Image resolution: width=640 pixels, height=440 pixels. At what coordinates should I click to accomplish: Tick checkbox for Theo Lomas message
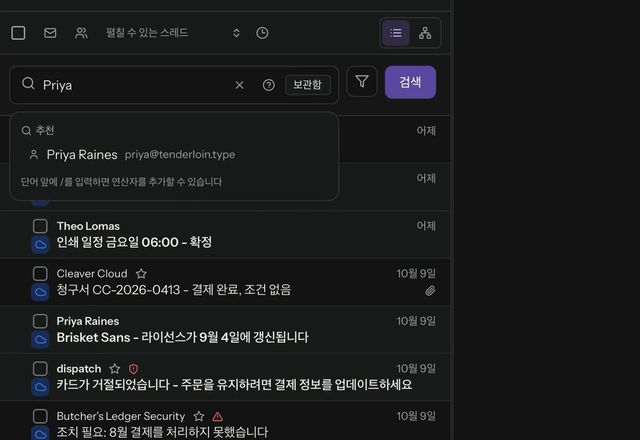40,226
